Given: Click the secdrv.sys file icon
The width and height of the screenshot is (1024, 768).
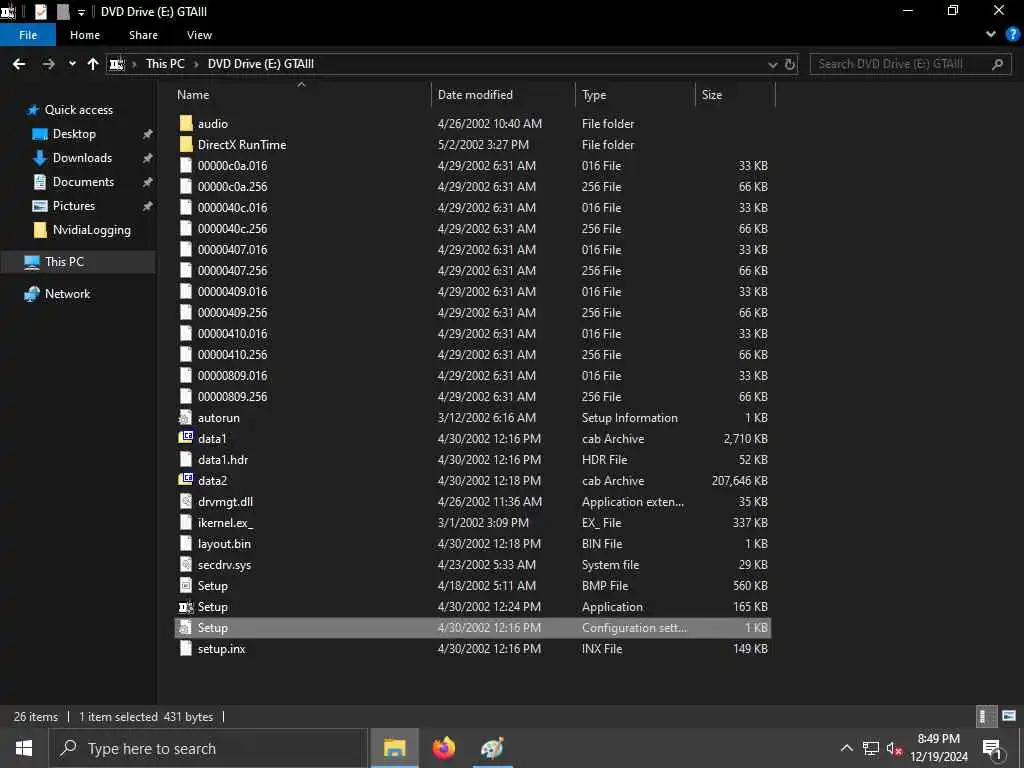Looking at the screenshot, I should 186,564.
